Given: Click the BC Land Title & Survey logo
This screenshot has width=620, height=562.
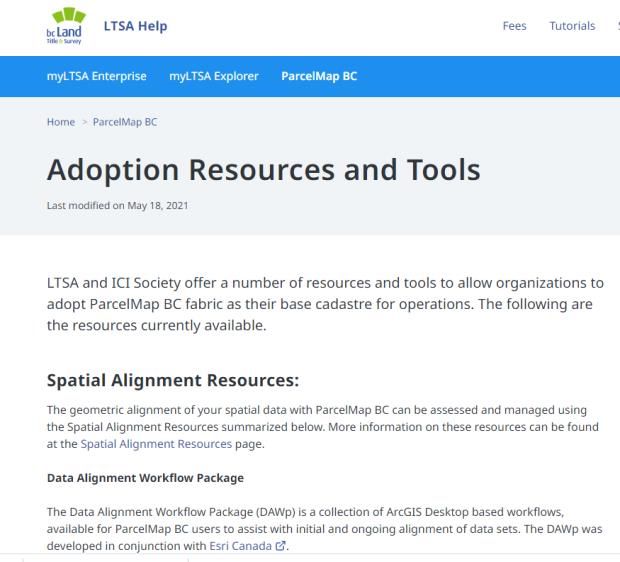Looking at the screenshot, I should (66, 26).
